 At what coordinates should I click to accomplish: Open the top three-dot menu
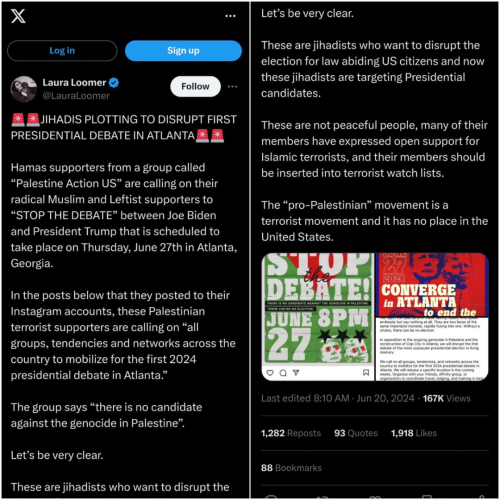[230, 16]
